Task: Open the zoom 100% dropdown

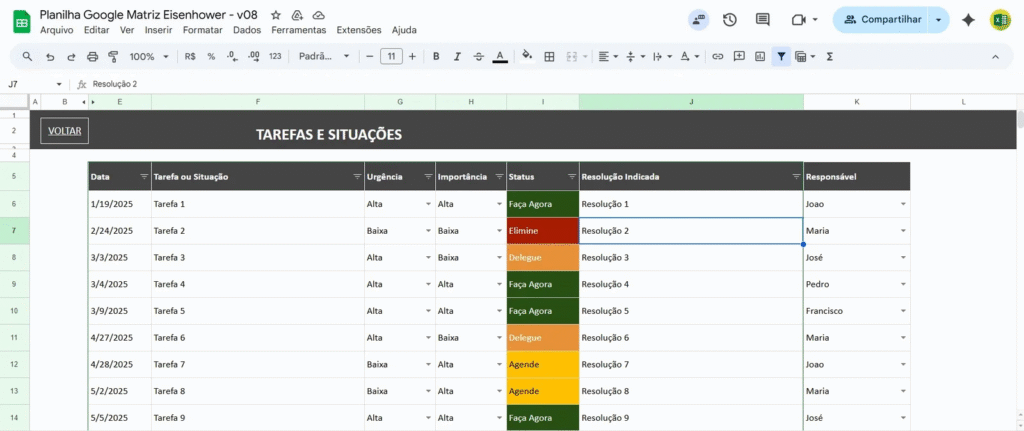Action: pyautogui.click(x=148, y=56)
